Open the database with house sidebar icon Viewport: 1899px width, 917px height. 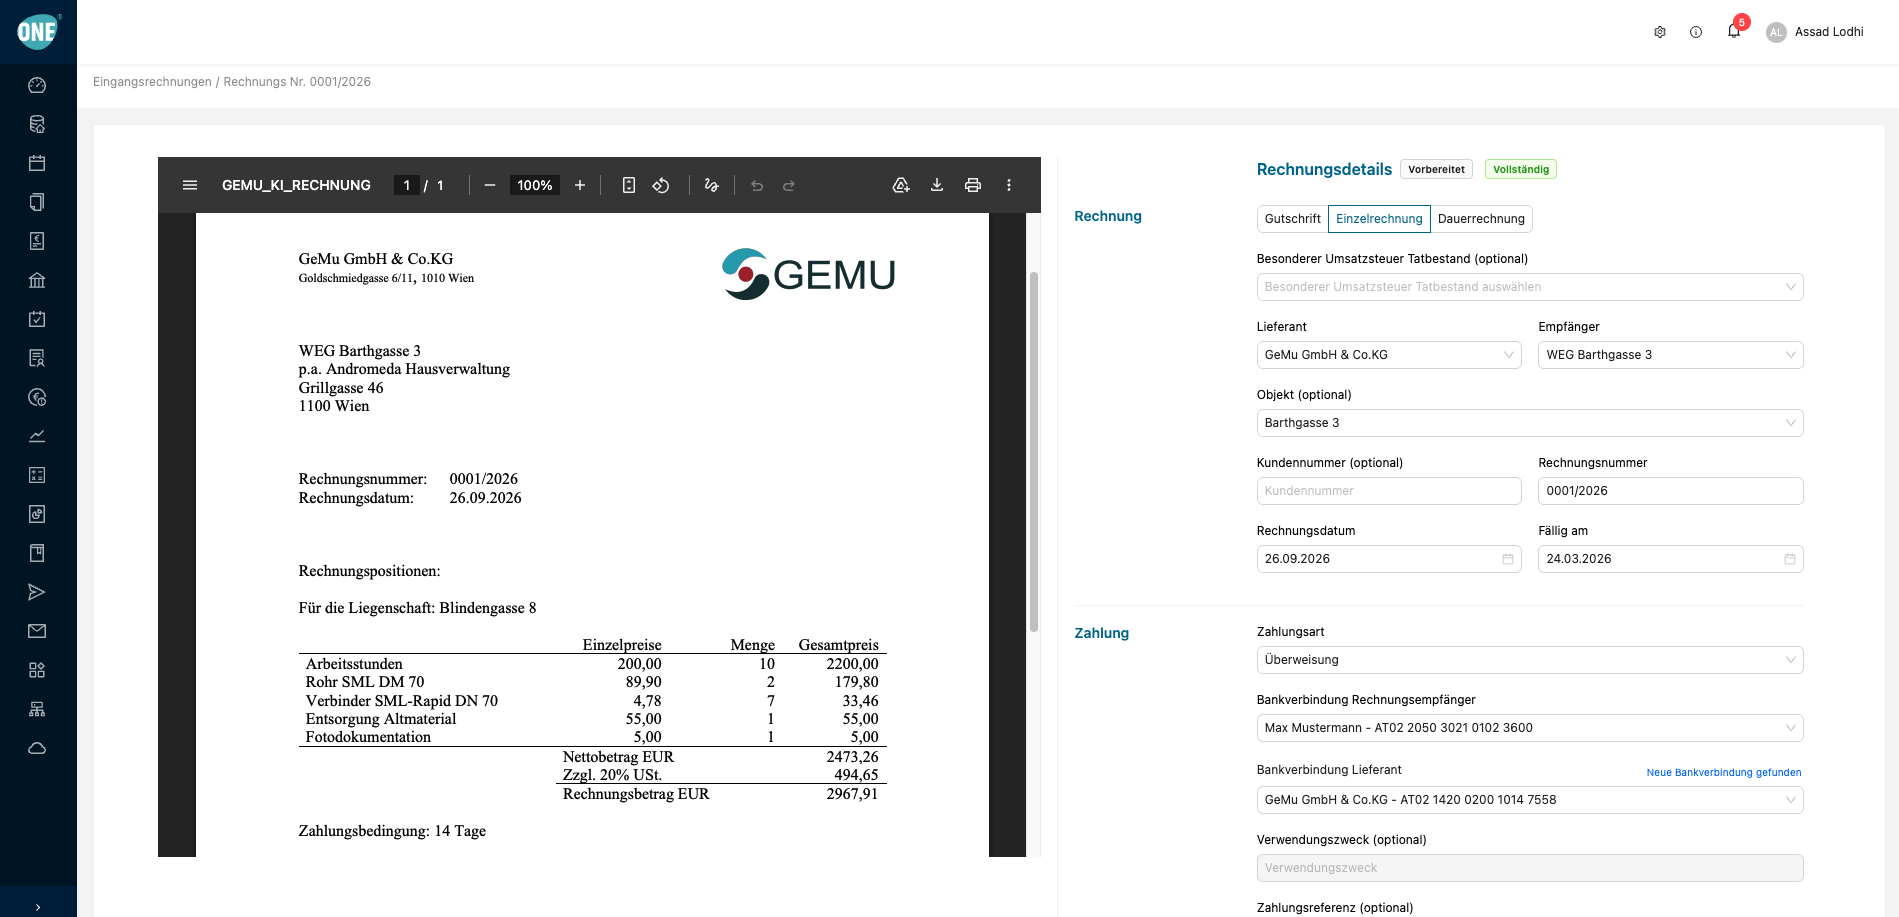37,124
